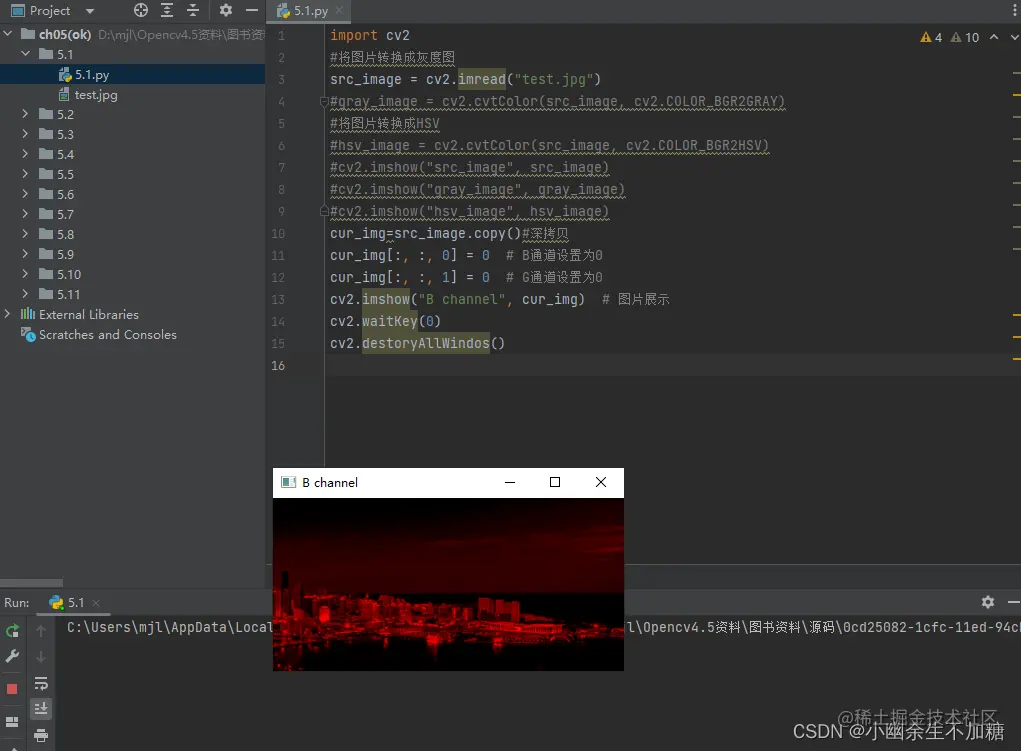Click imread on line 3
The width and height of the screenshot is (1021, 751).
(482, 79)
